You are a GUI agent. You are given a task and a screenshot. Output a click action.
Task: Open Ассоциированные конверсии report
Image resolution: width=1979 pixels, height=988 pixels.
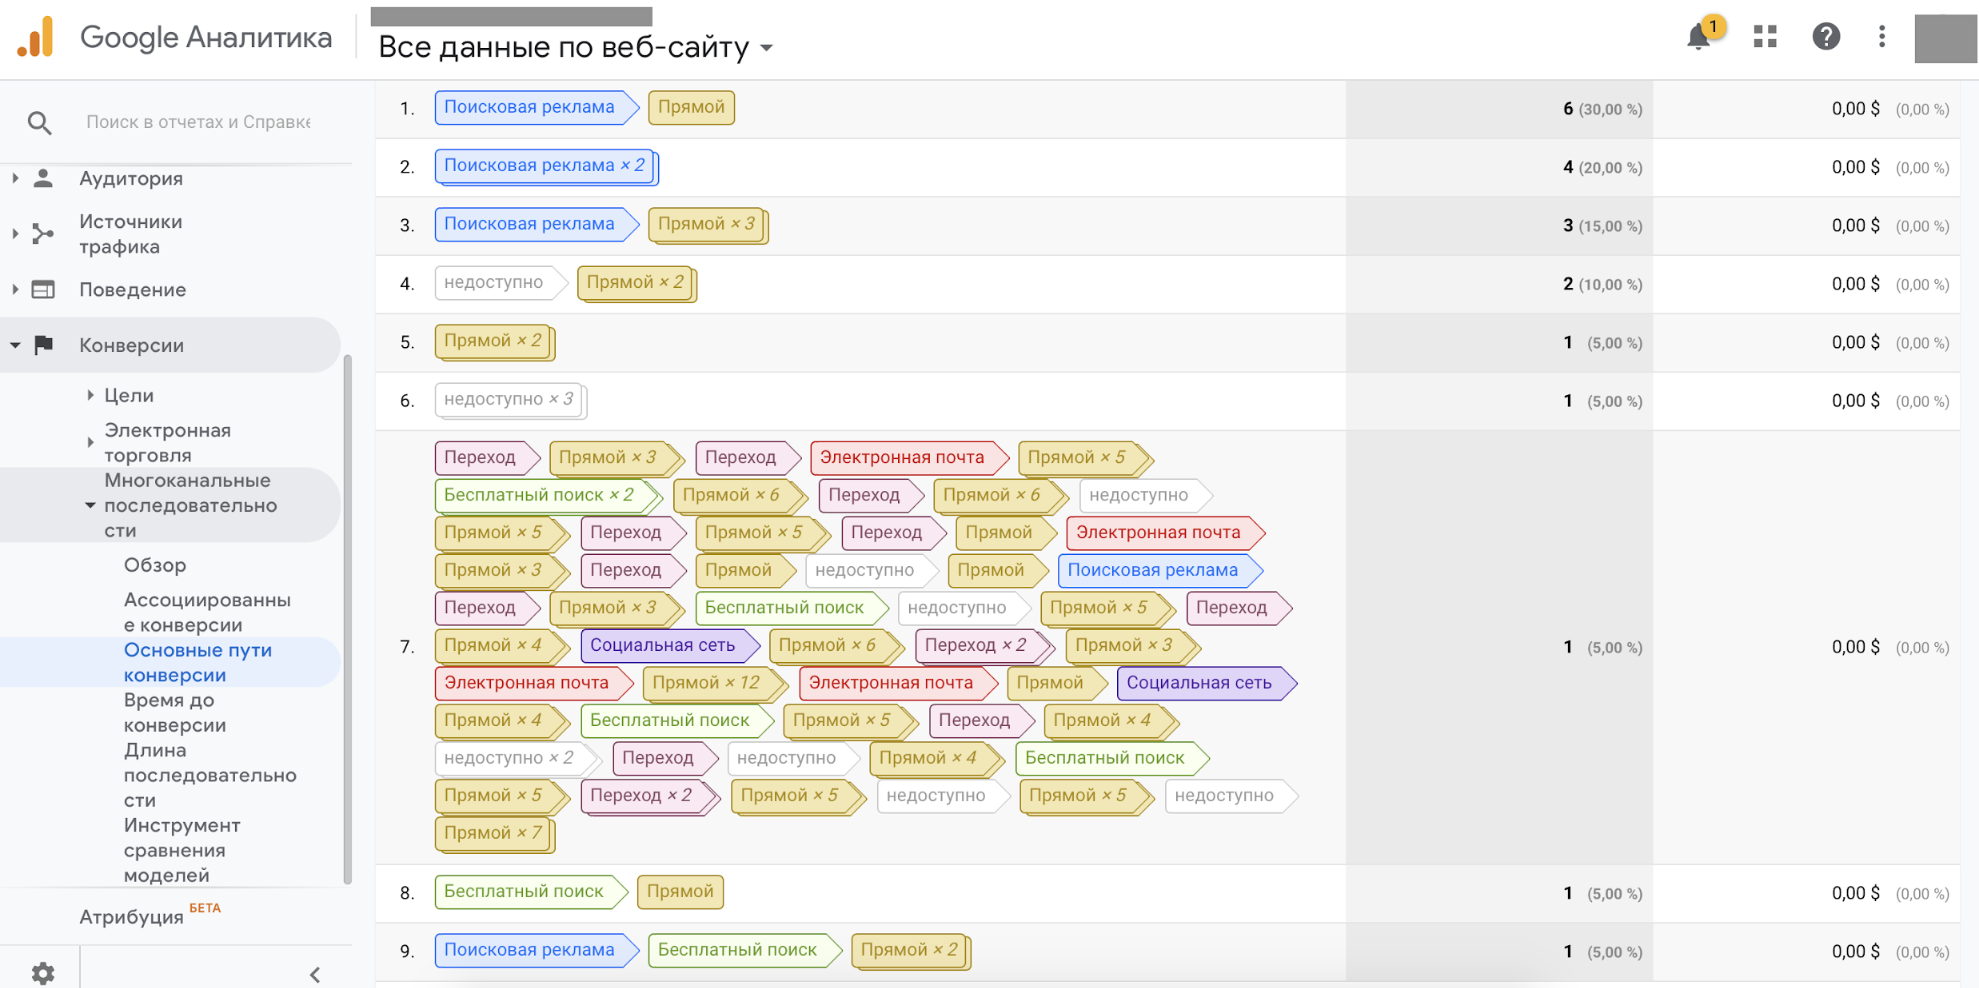[x=207, y=612]
